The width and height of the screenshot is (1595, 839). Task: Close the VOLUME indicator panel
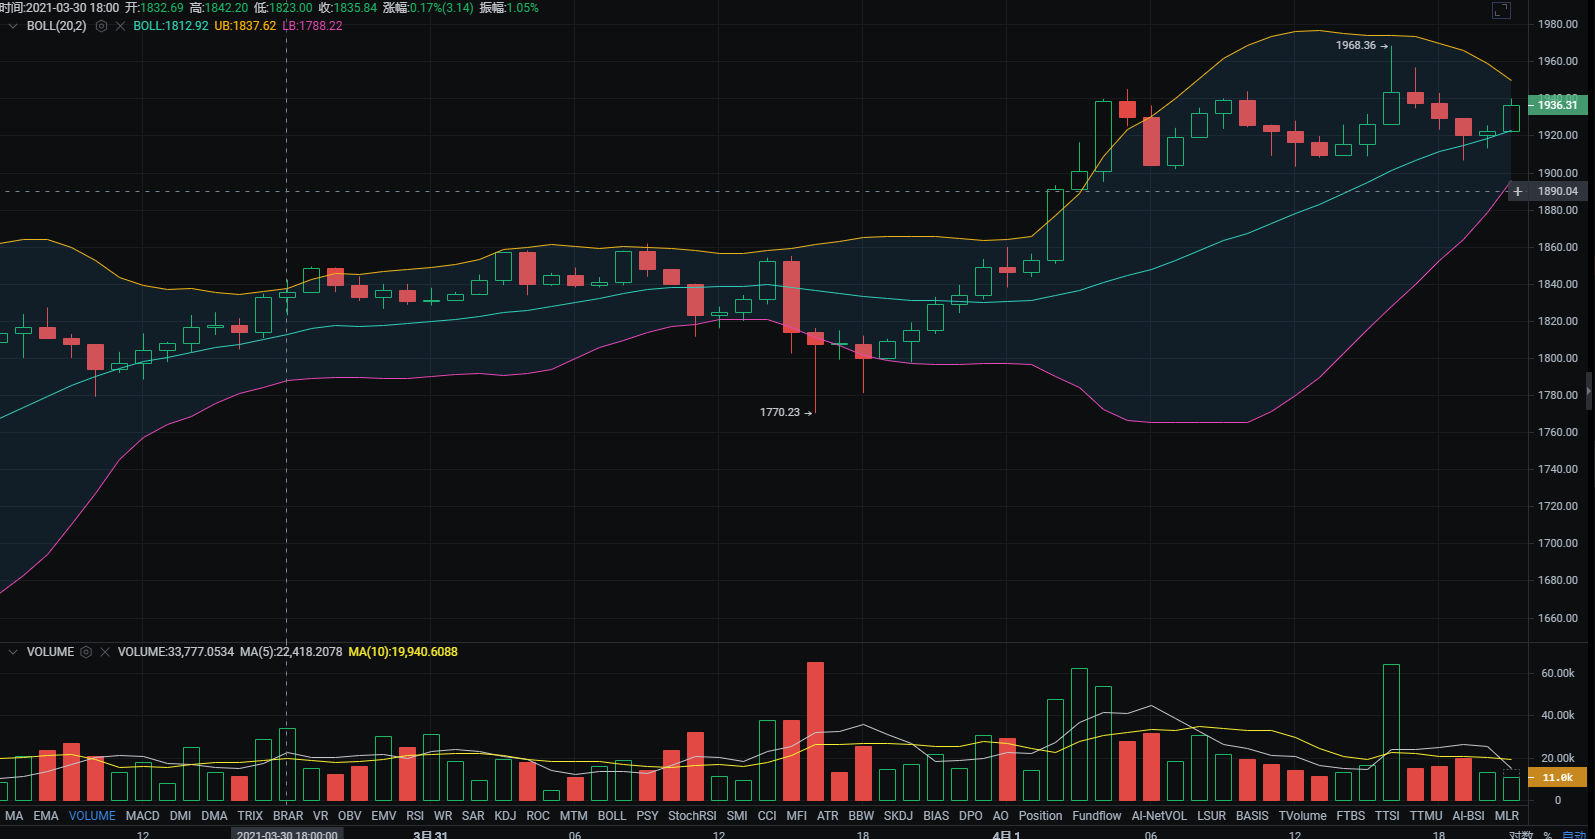(x=105, y=652)
